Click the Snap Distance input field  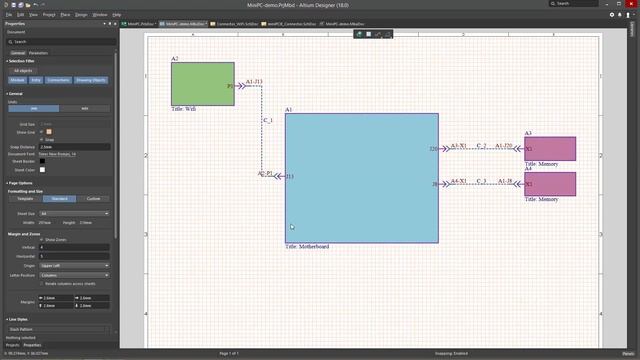click(74, 147)
